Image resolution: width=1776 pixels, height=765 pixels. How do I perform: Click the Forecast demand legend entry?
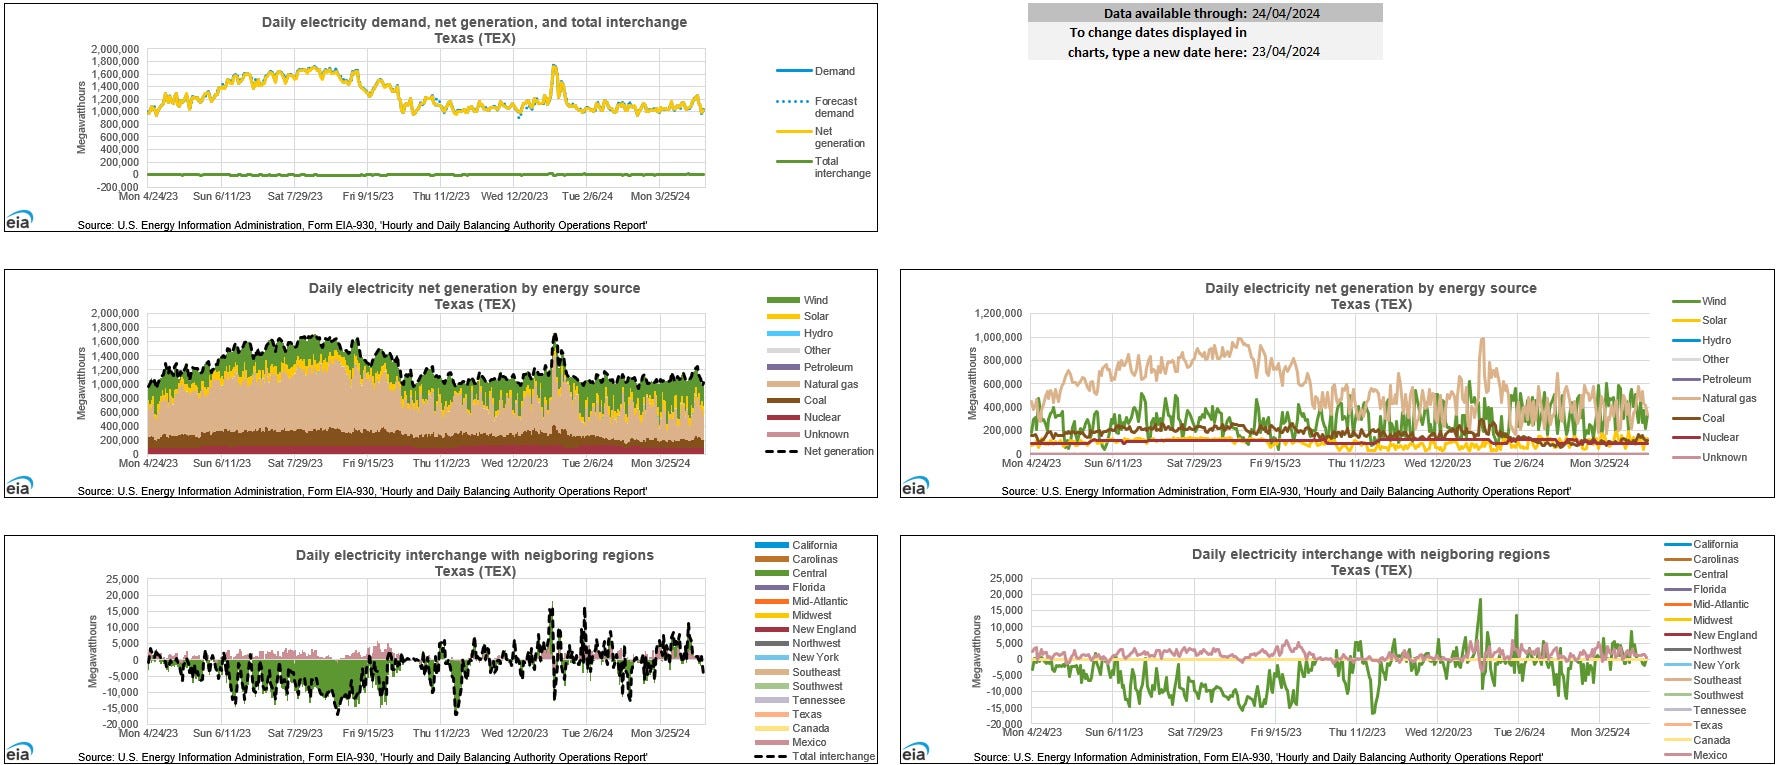point(817,107)
